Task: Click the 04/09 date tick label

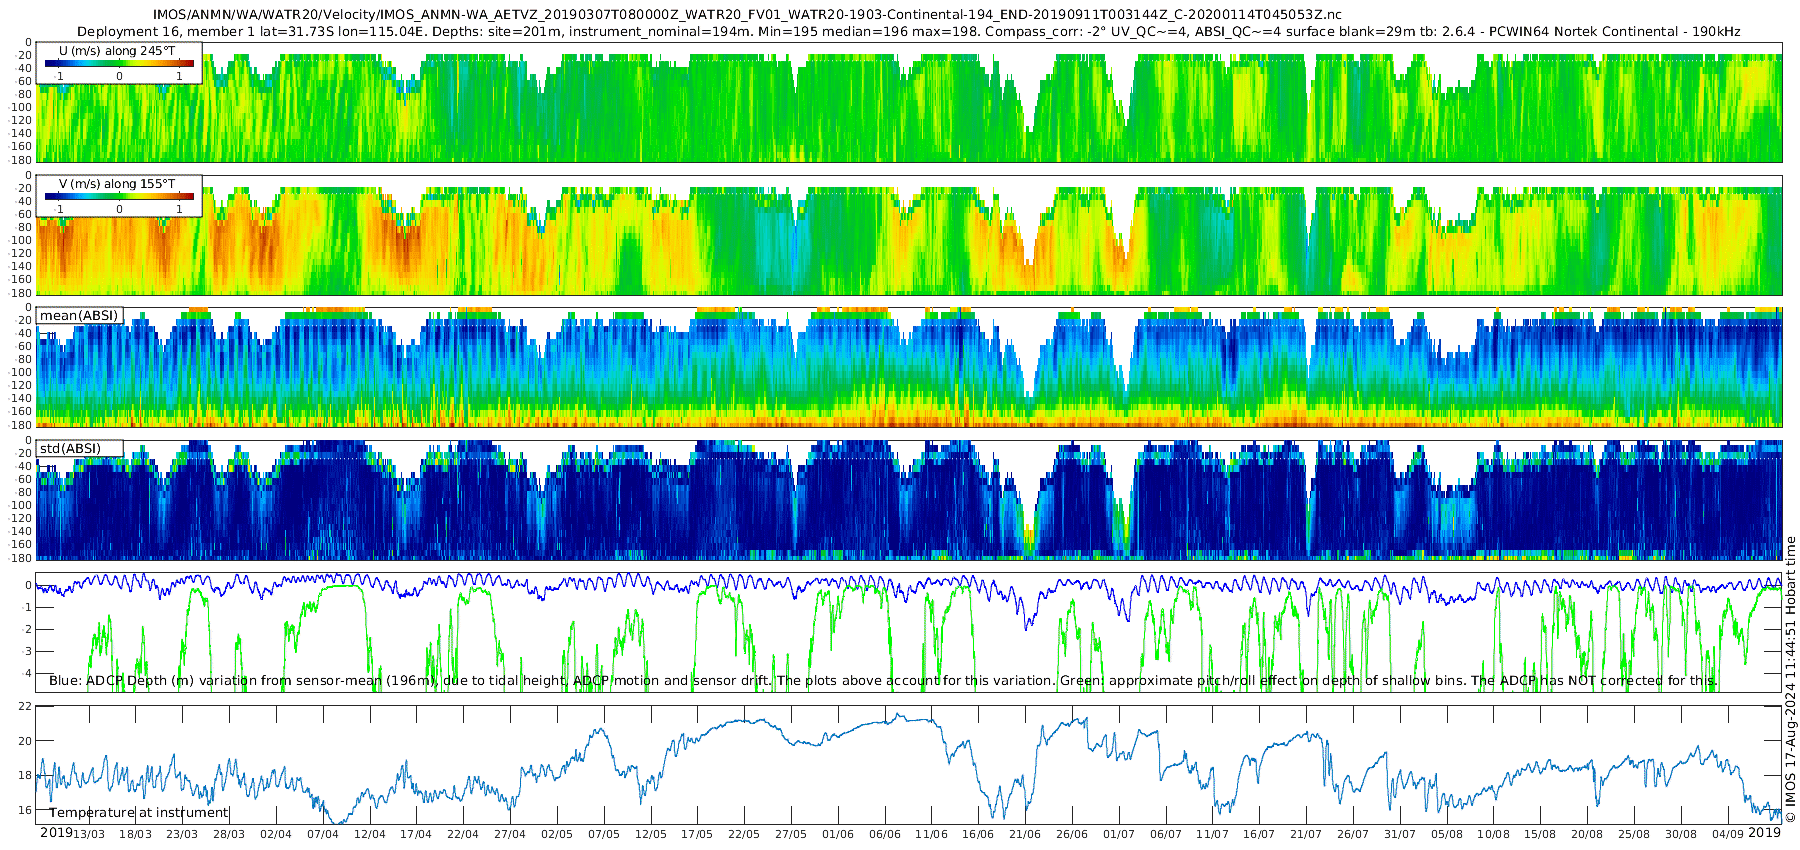Action: pyautogui.click(x=1728, y=834)
